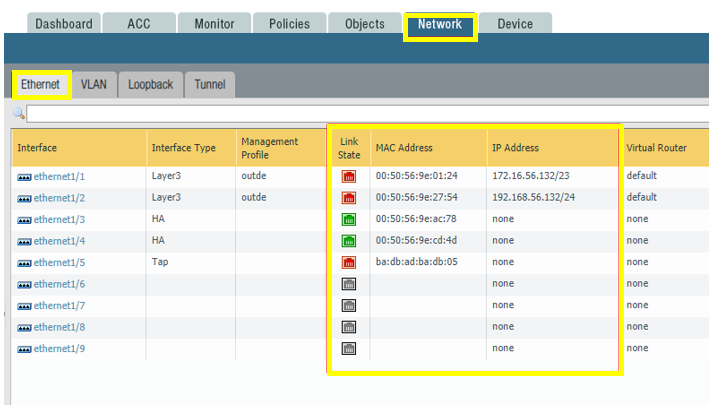Screen dimensions: 713x410
Task: Click the ethernet1/4 port icon
Action: [x=24, y=242]
